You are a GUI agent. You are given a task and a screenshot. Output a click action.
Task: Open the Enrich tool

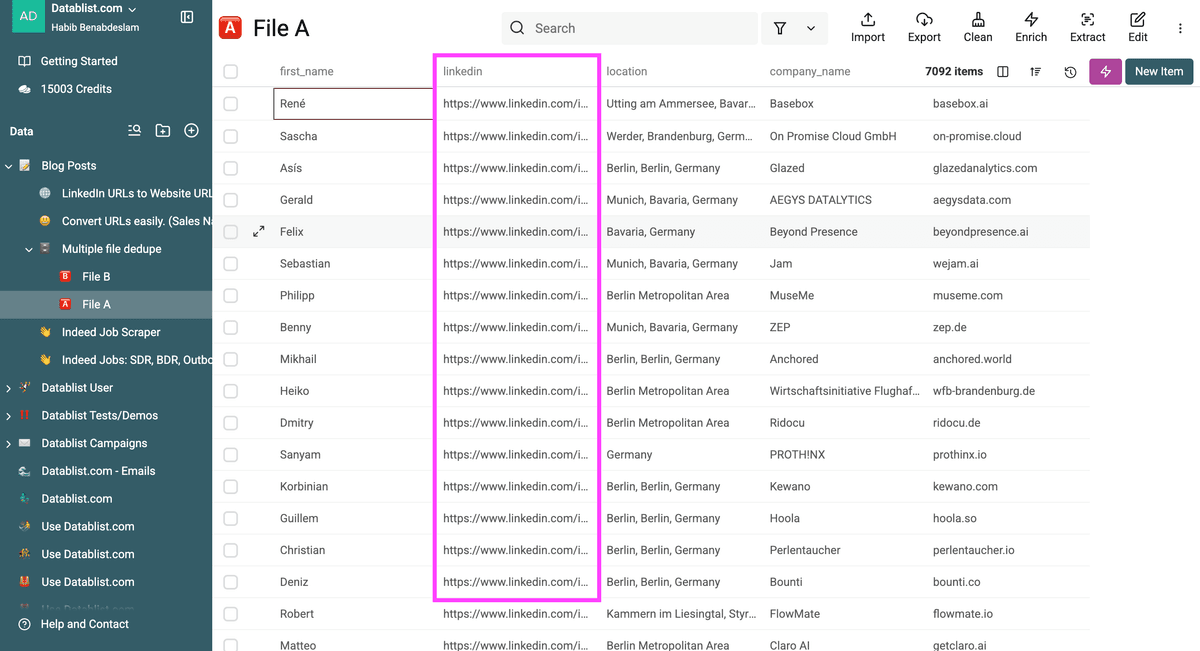[x=1031, y=28]
